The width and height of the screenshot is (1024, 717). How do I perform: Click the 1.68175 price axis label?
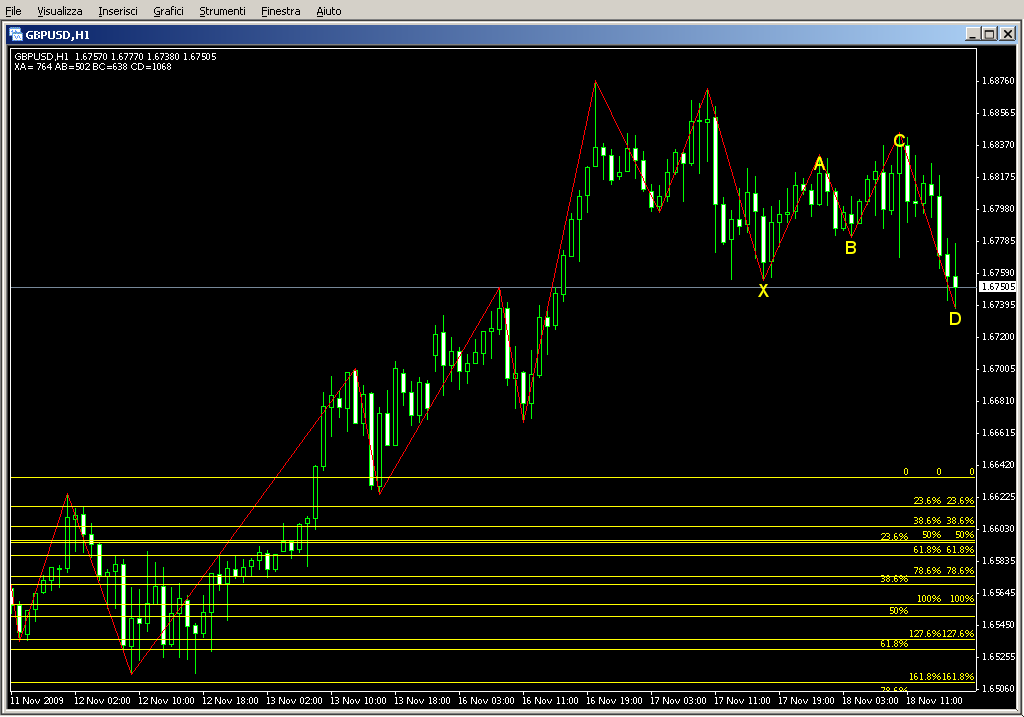(999, 177)
